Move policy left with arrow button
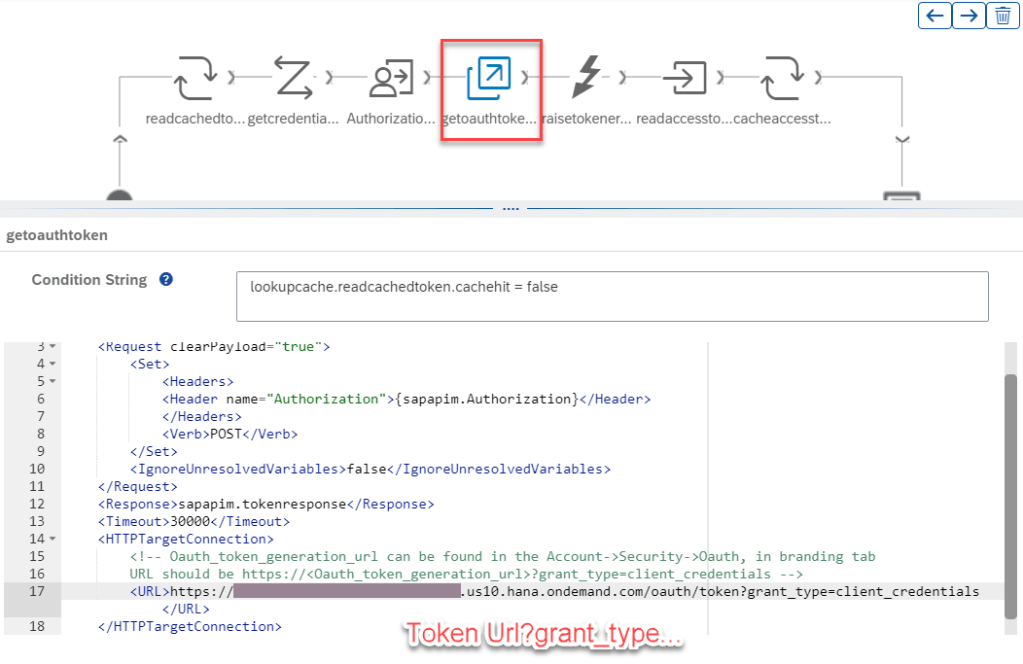 coord(934,15)
